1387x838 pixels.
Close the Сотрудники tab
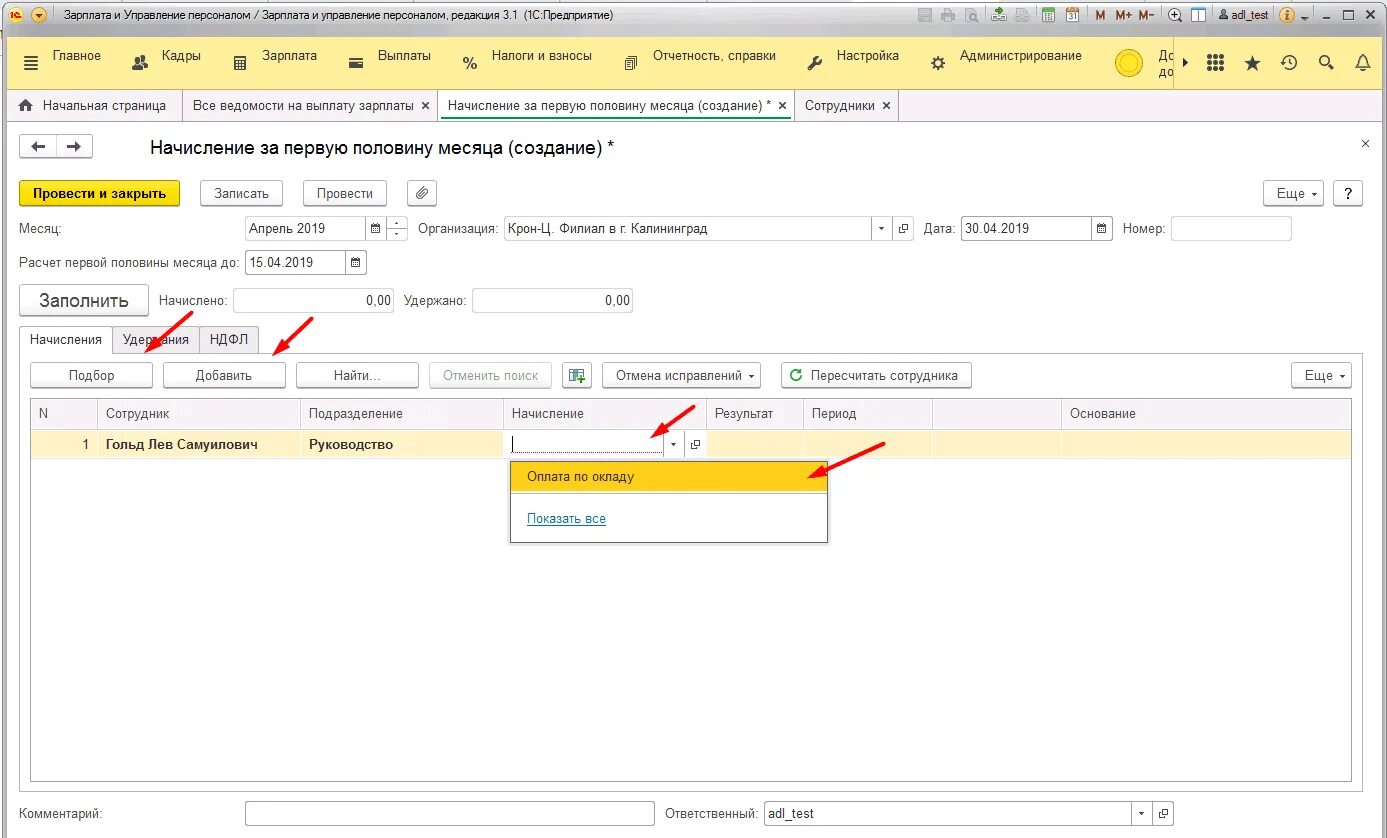887,105
